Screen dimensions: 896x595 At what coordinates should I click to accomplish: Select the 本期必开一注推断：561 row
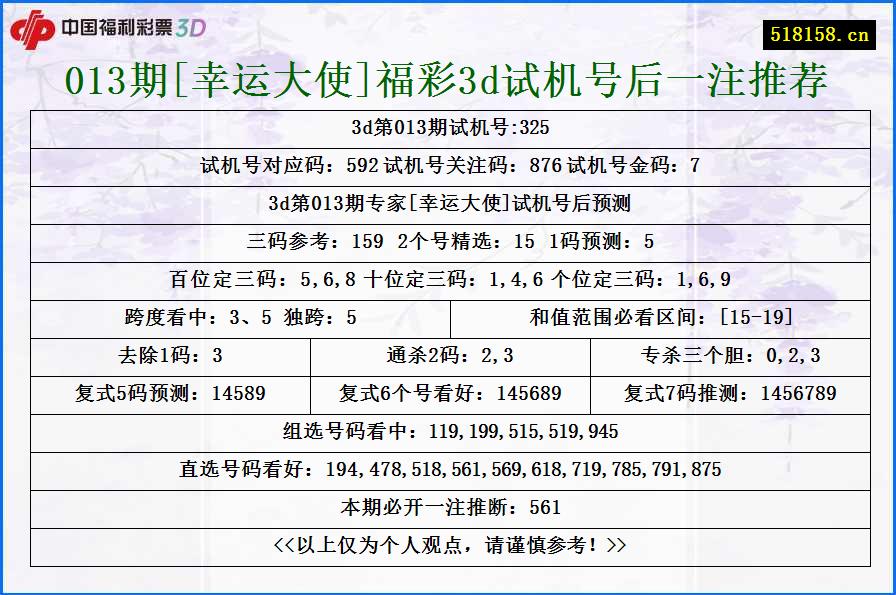[448, 508]
